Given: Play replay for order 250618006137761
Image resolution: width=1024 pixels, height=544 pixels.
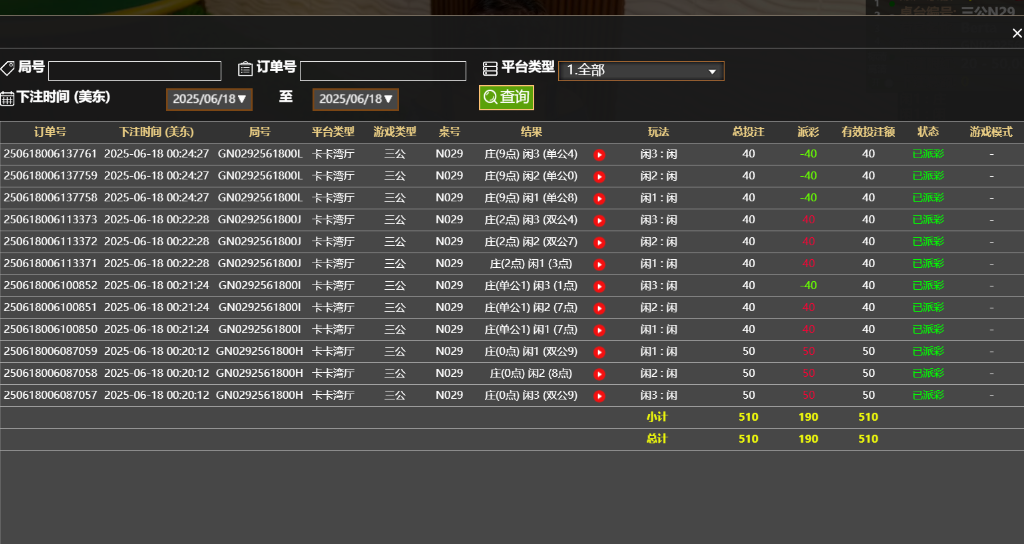Looking at the screenshot, I should pos(599,155).
